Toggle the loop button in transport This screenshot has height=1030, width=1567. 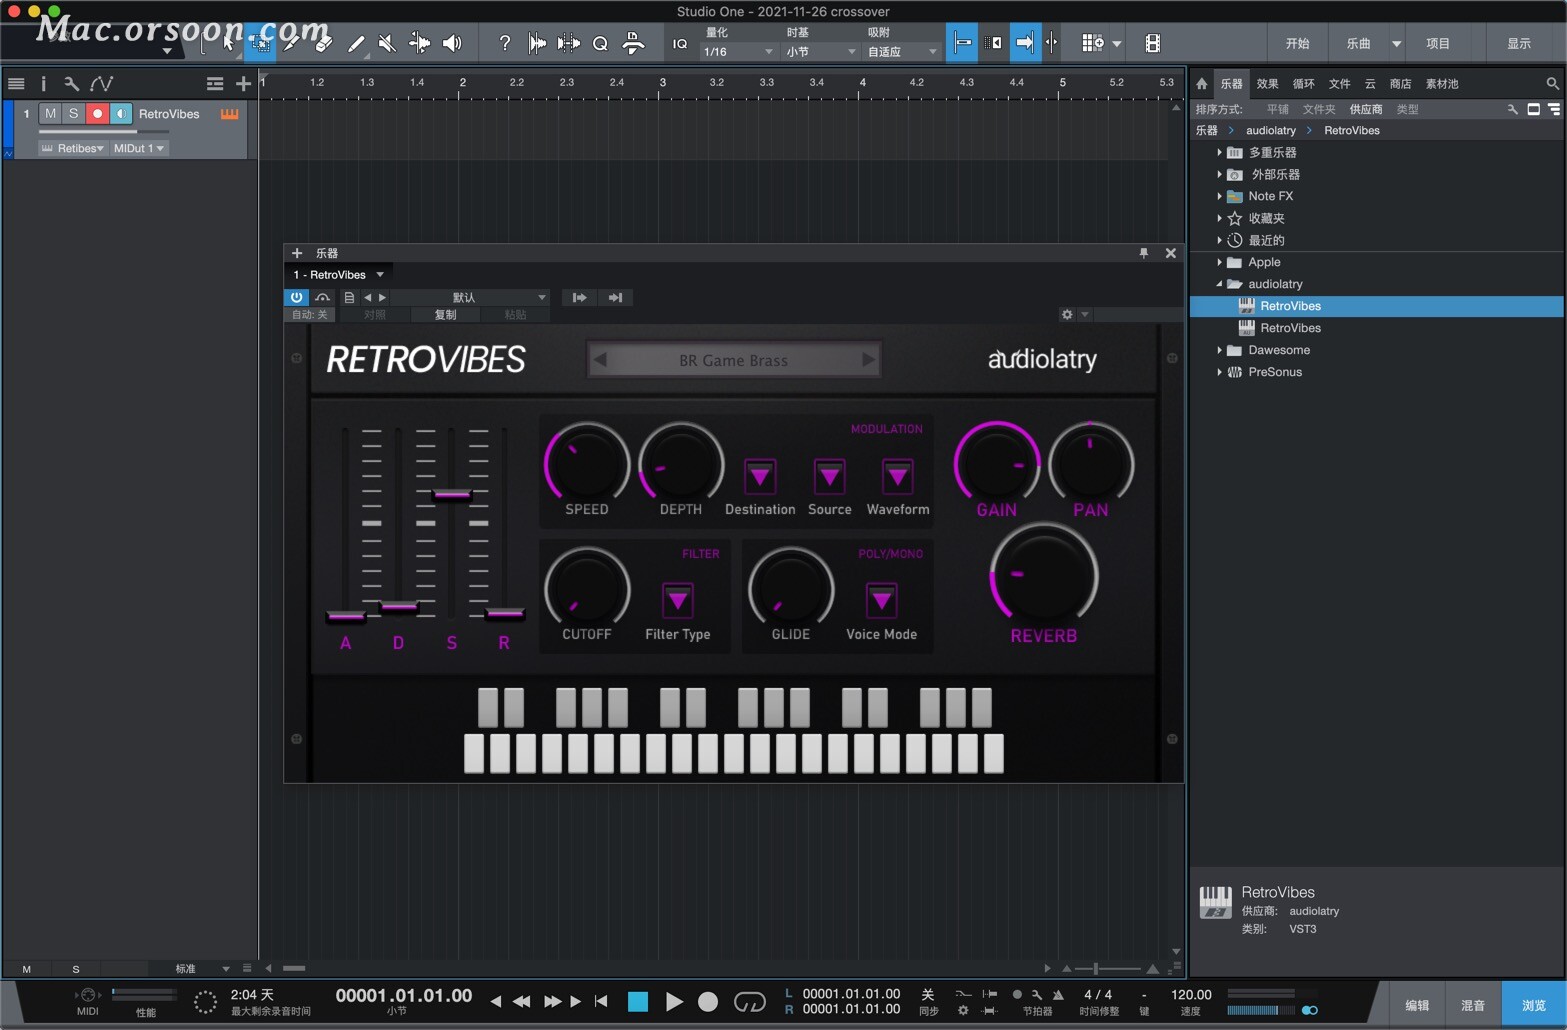click(x=749, y=1001)
